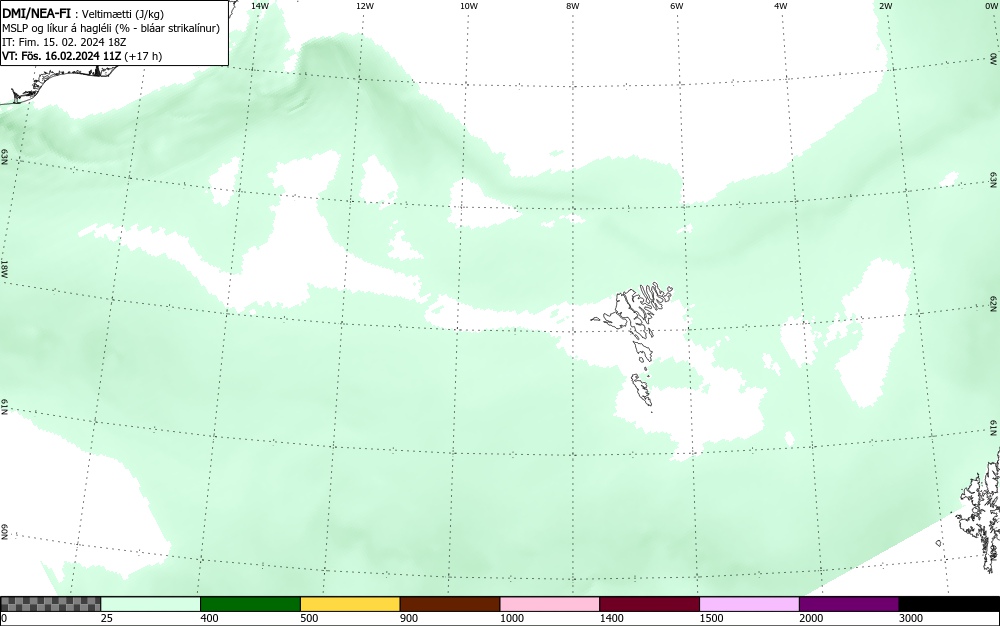Click the '4W' longitude label
Image resolution: width=1000 pixels, height=626 pixels.
click(781, 5)
